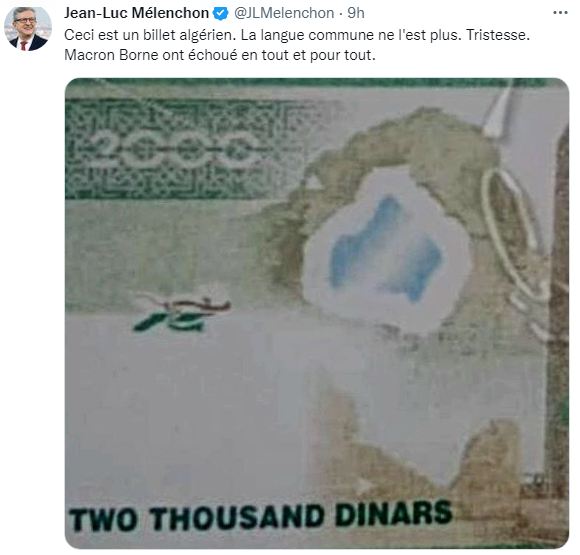The width and height of the screenshot is (580, 555).
Task: Open the @JLMelenchon handle link
Action: pos(284,13)
